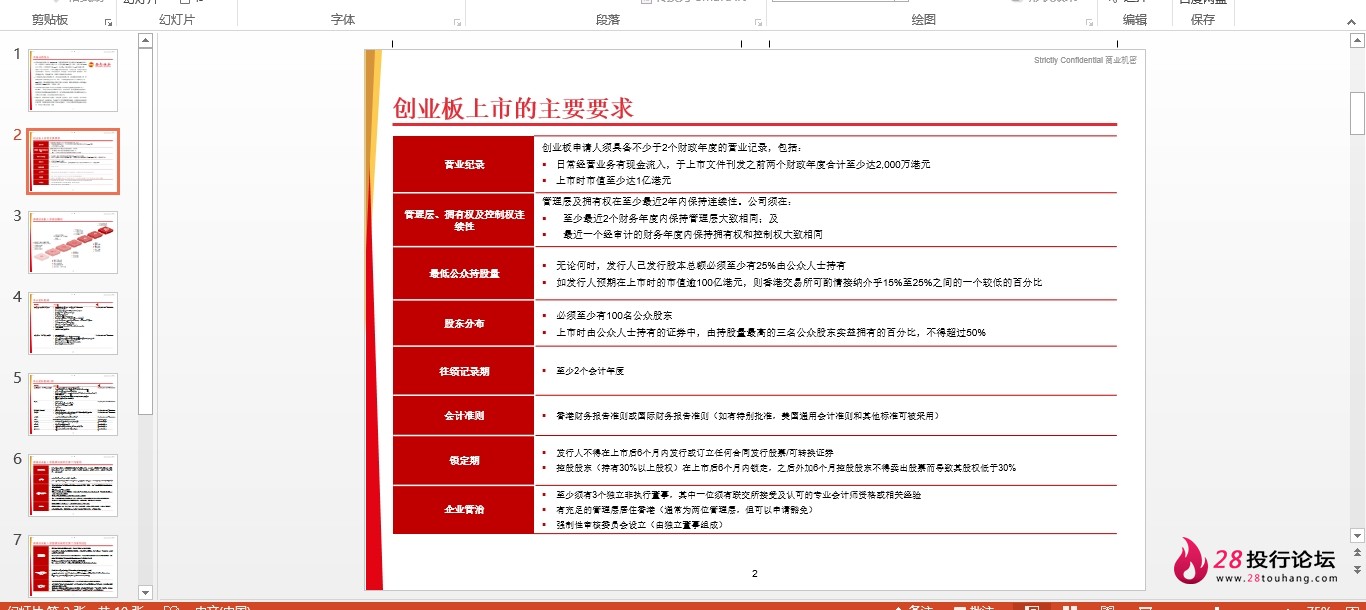This screenshot has width=1366, height=610.
Task: Select slide 3 thumbnail
Action: click(x=73, y=242)
